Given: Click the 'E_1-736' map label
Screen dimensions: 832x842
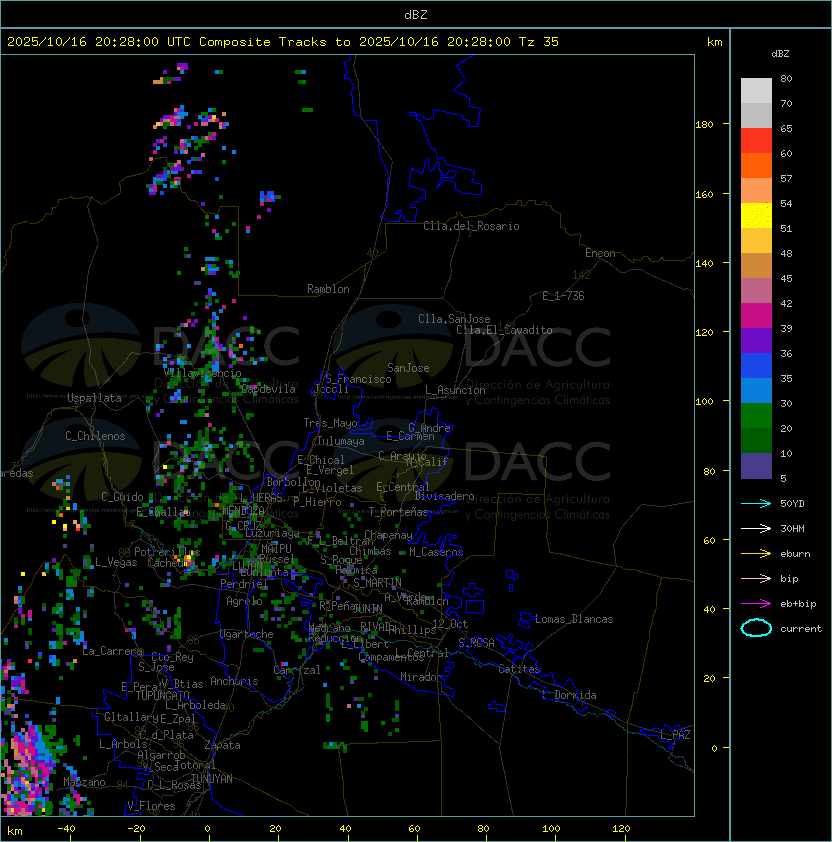Looking at the screenshot, I should (563, 296).
